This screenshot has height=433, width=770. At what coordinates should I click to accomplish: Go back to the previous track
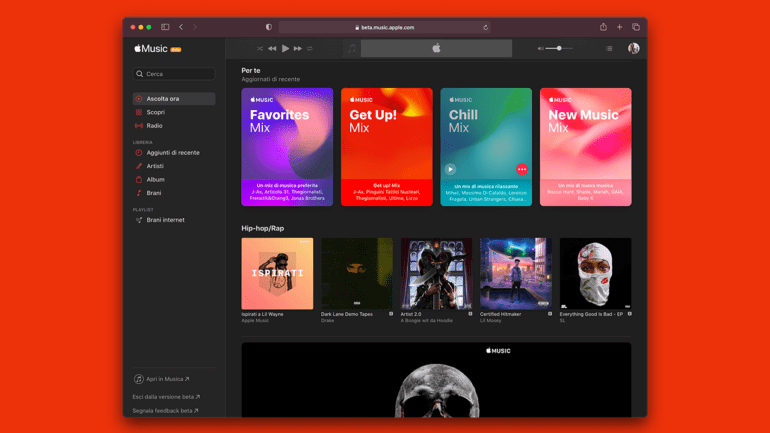pyautogui.click(x=272, y=48)
